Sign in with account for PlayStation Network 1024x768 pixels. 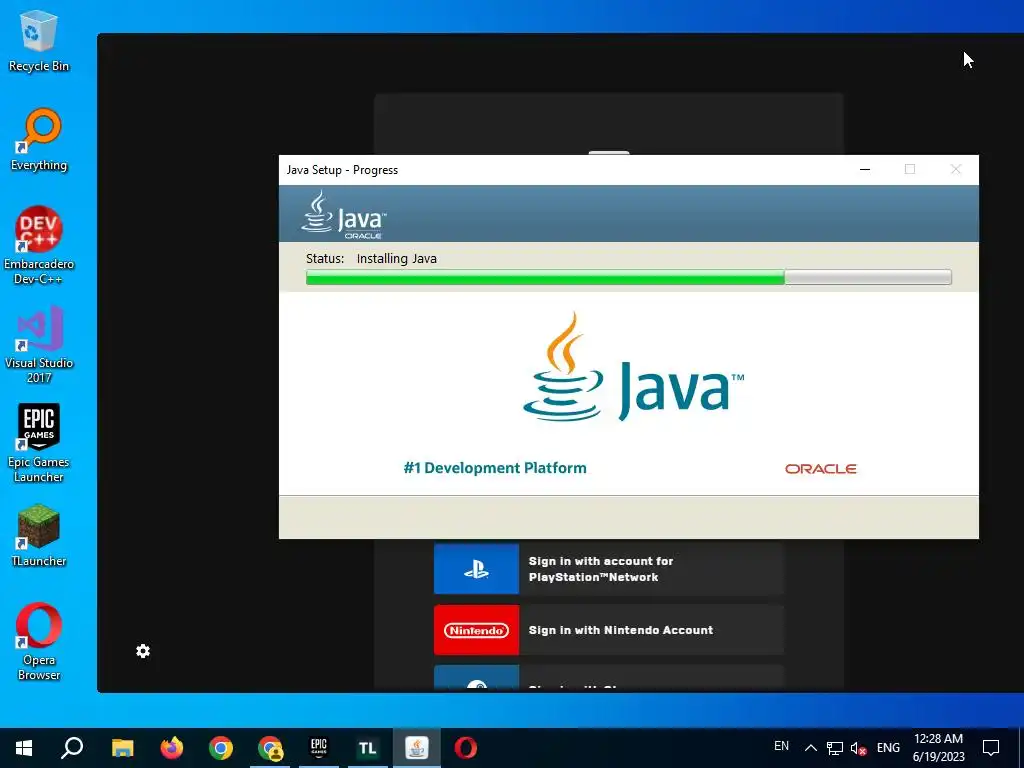click(x=609, y=569)
